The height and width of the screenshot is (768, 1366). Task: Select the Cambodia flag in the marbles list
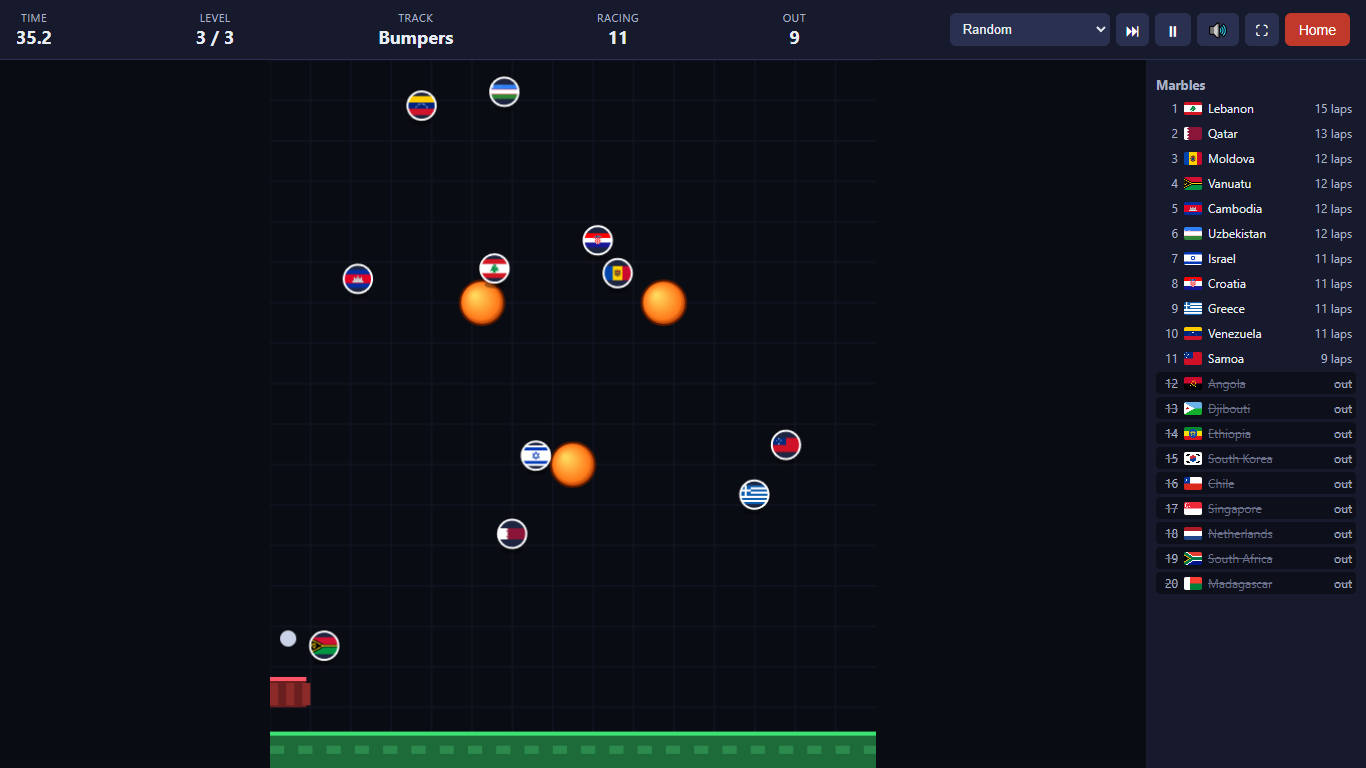[1193, 209]
